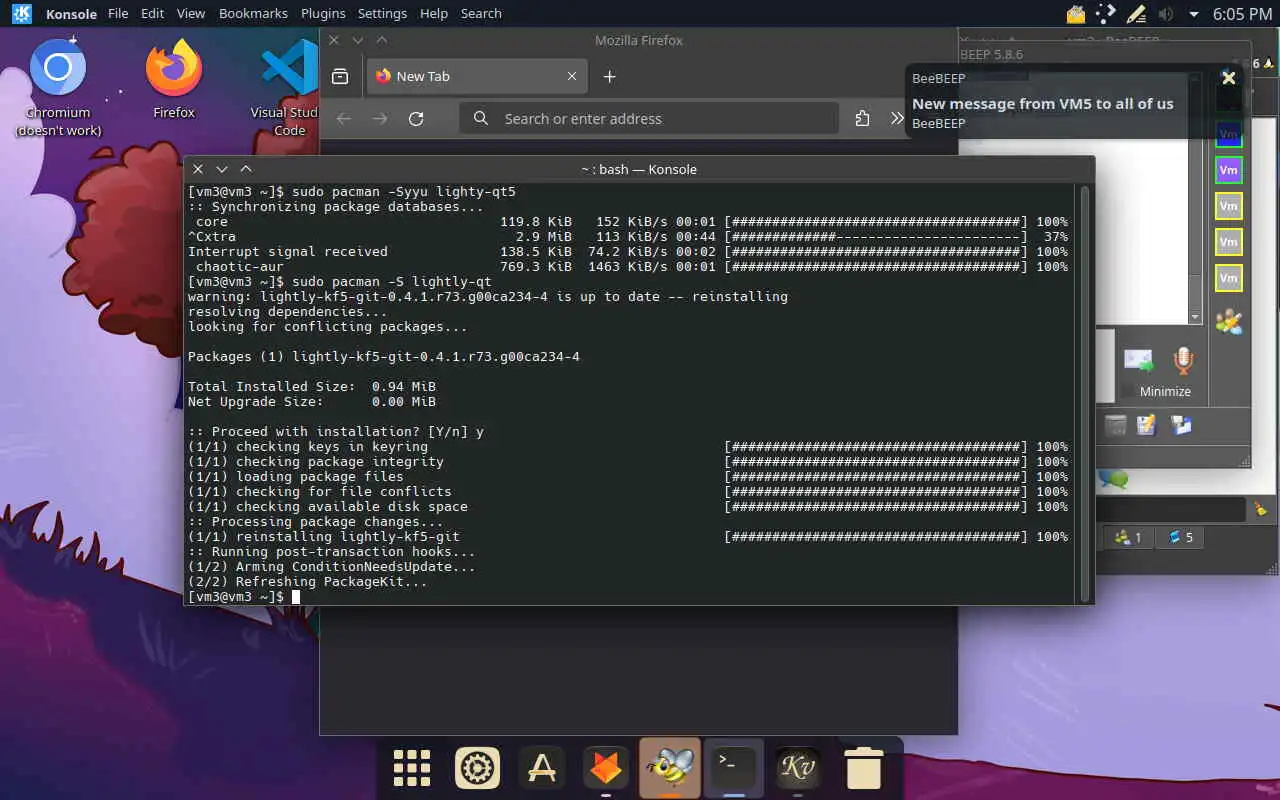Click BeeBEEP's calendar-style toolbar icon
This screenshot has width=1280, height=800.
pos(1115,425)
